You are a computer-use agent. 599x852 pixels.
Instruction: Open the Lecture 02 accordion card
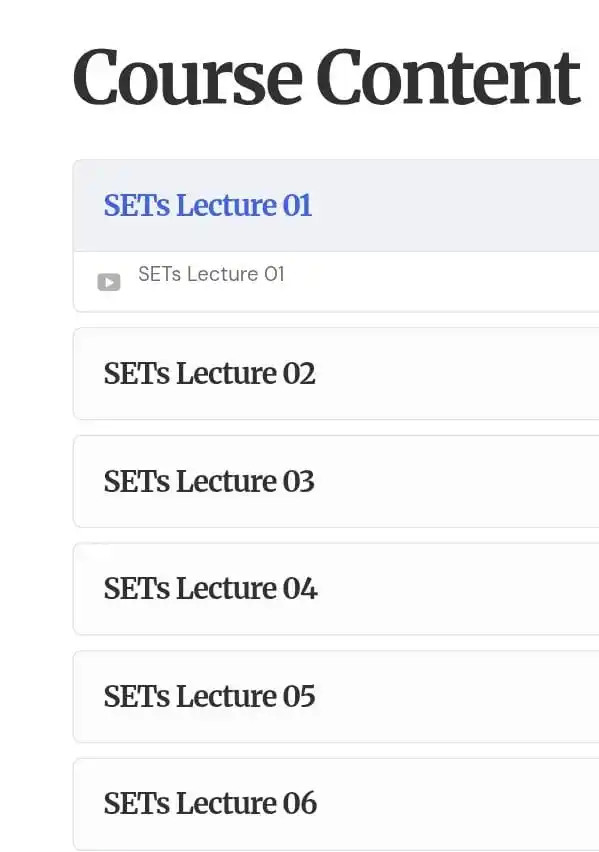pos(336,374)
